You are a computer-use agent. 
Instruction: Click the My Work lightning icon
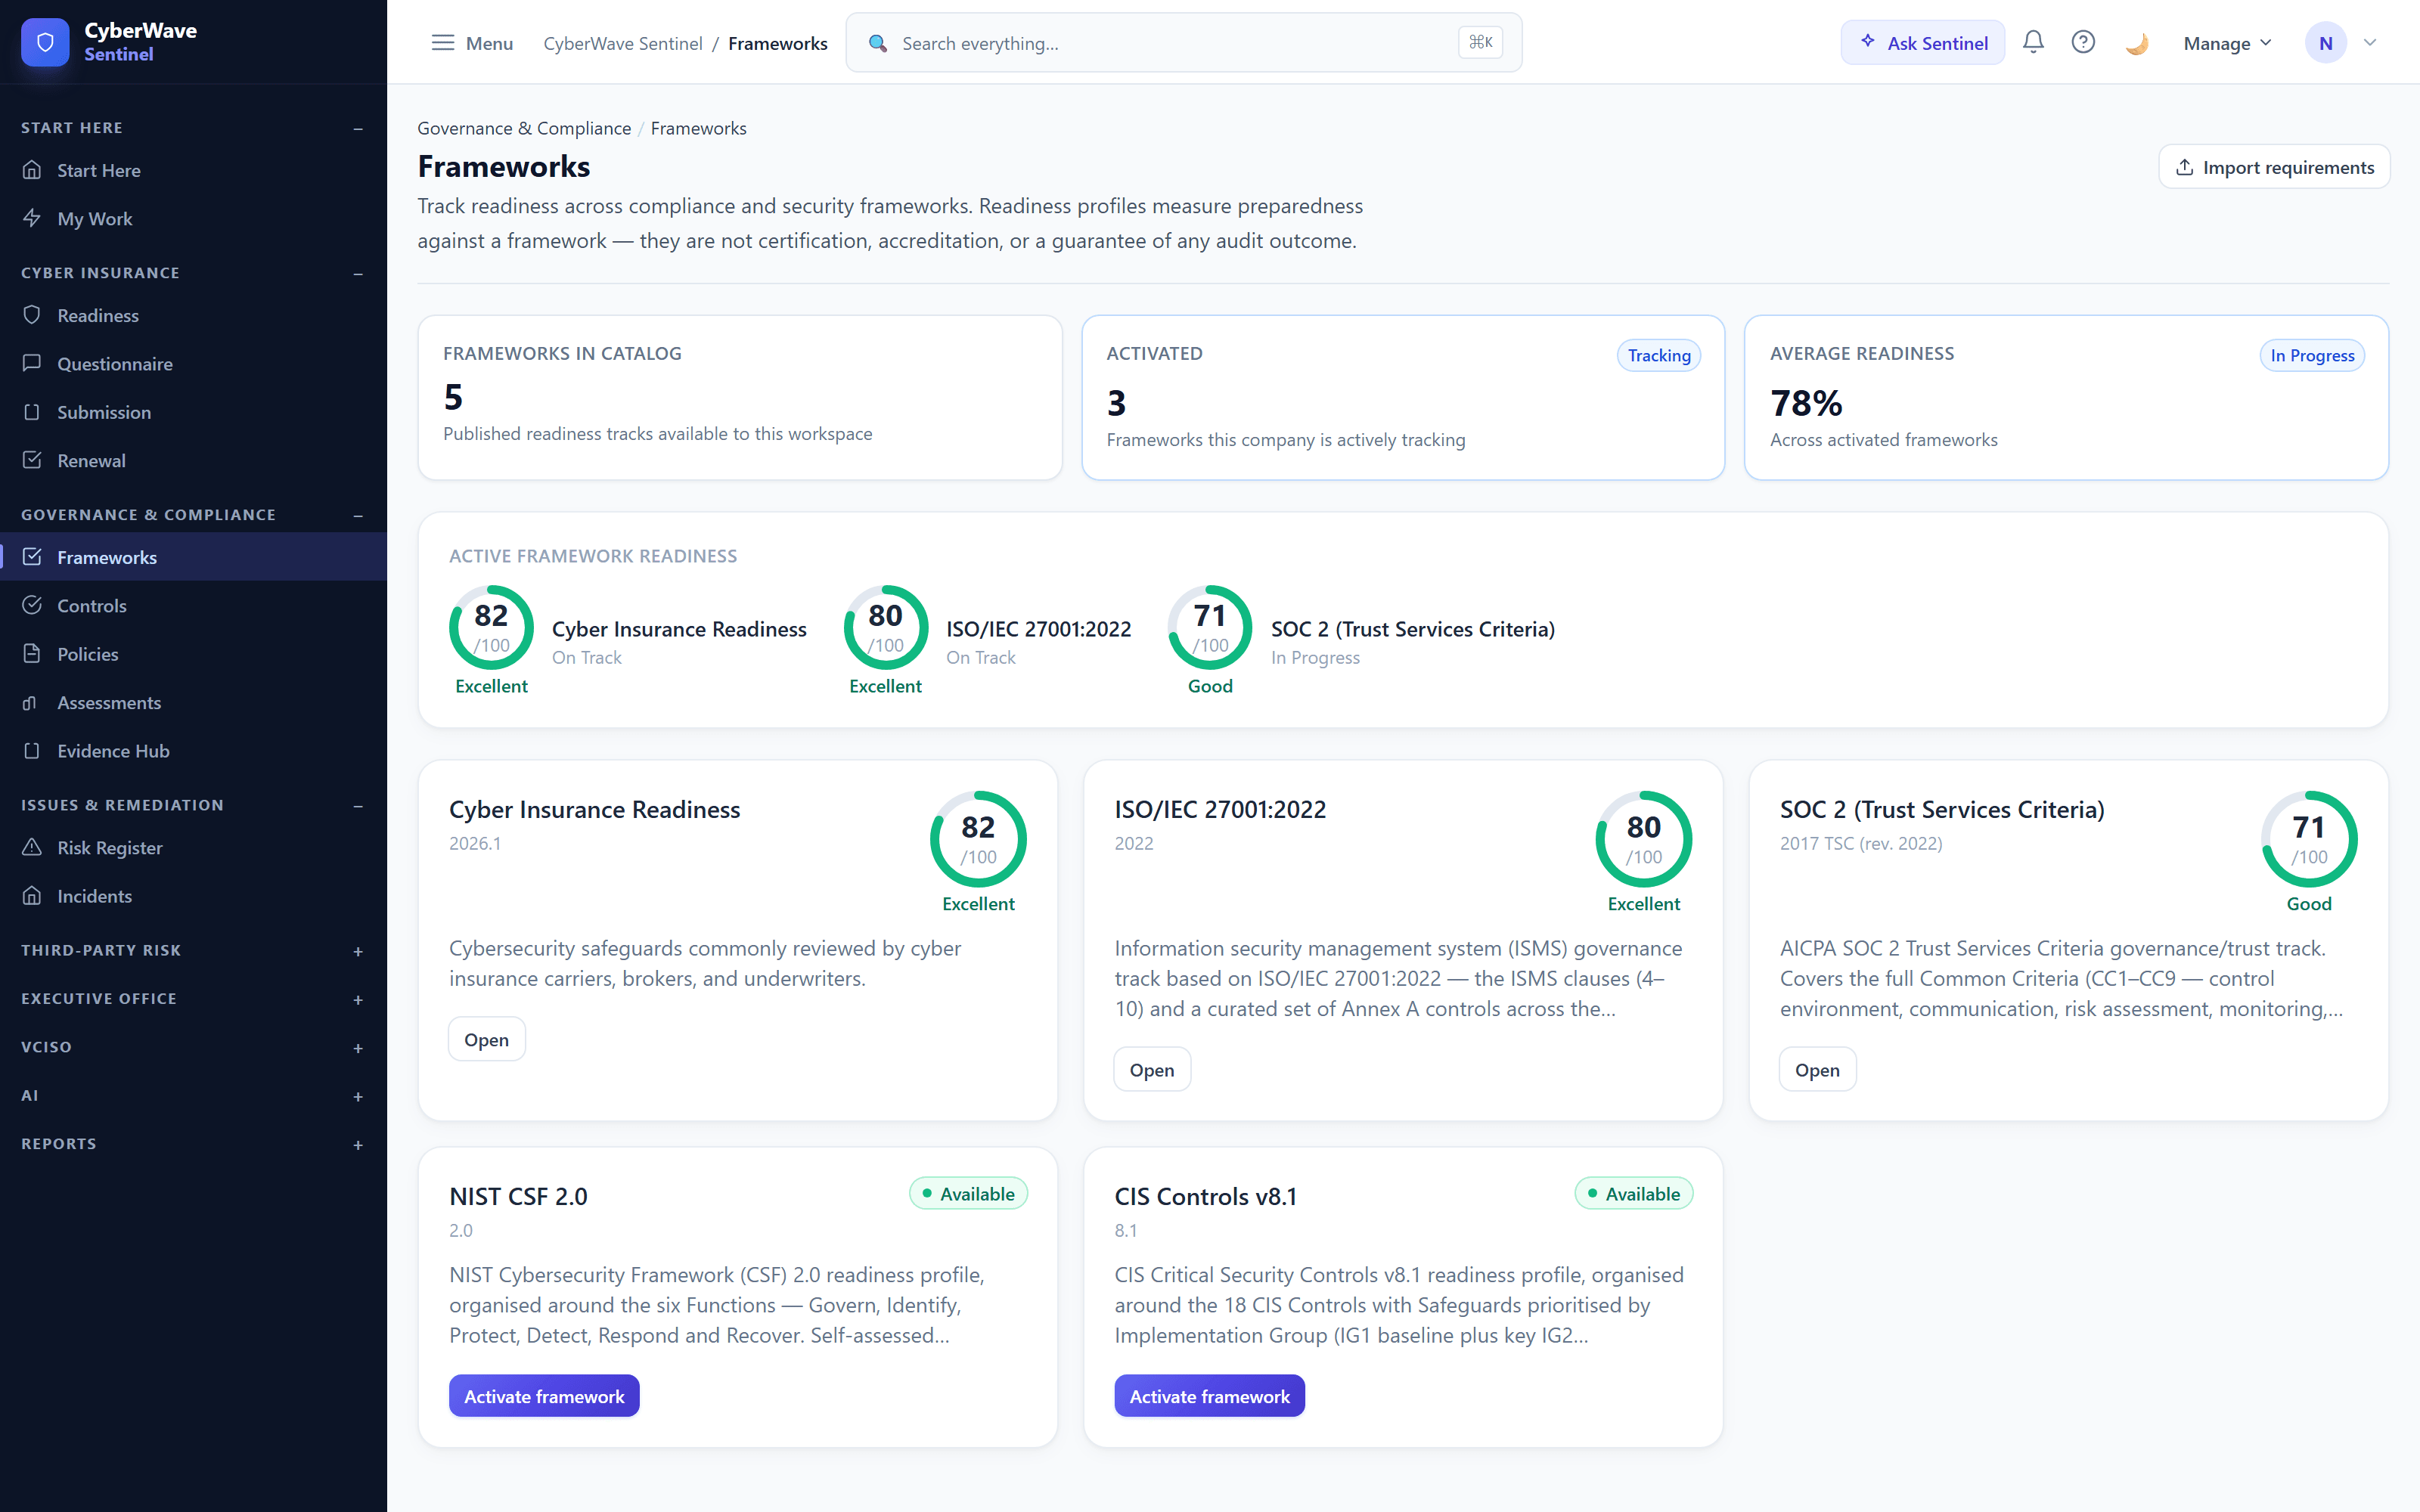click(x=32, y=218)
